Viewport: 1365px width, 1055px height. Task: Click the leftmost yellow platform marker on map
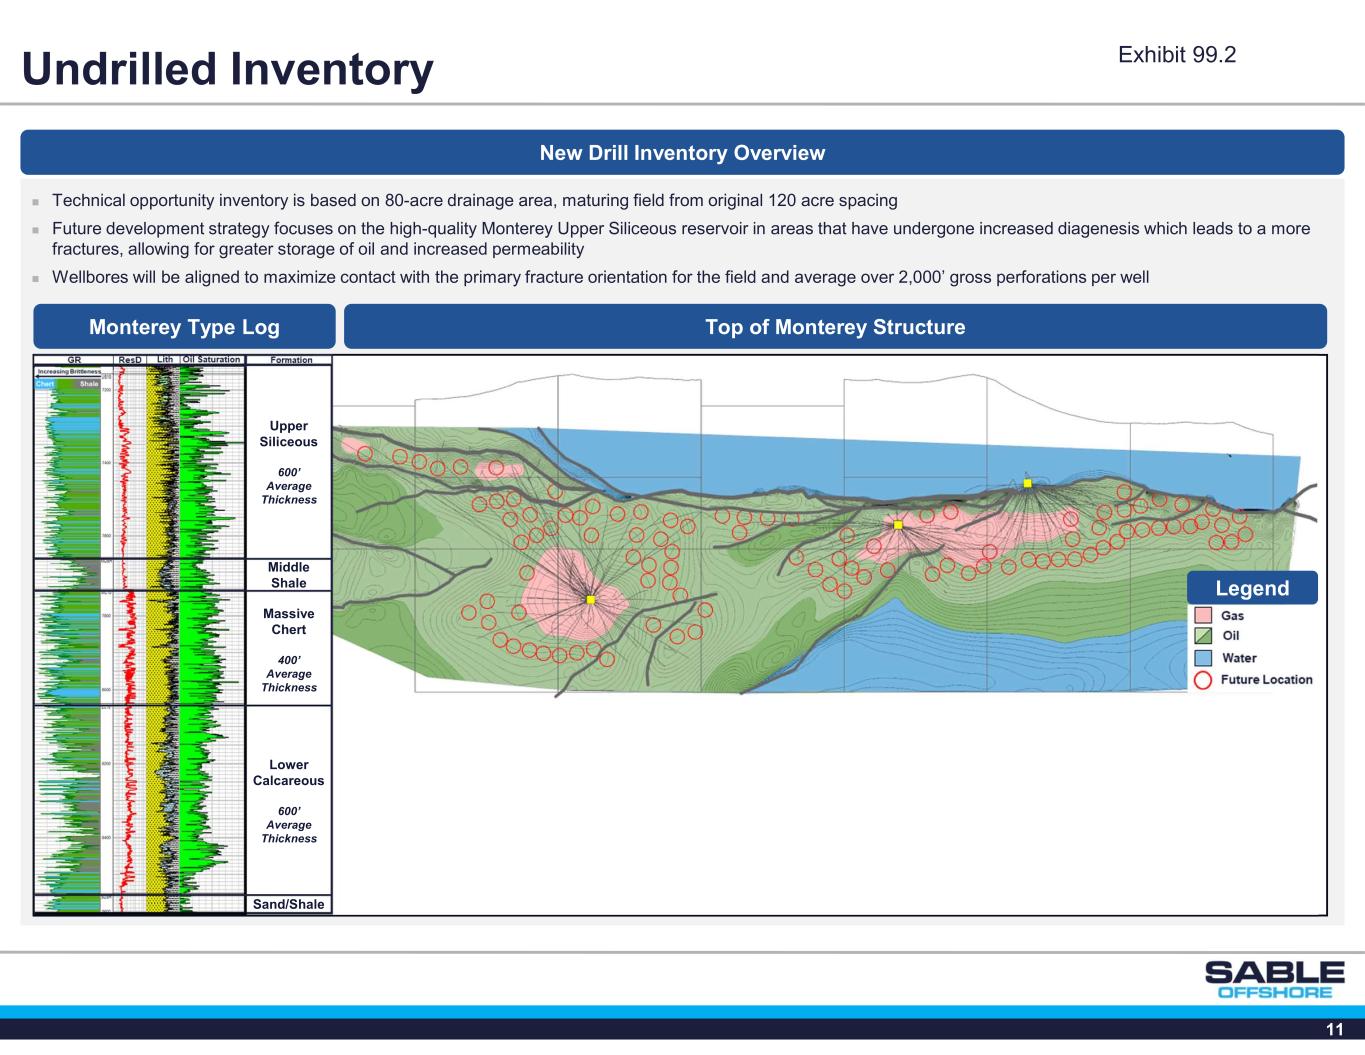(x=590, y=599)
